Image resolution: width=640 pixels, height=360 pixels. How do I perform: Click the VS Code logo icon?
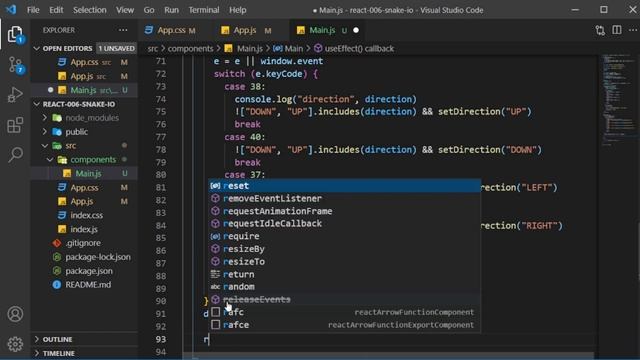click(x=11, y=9)
